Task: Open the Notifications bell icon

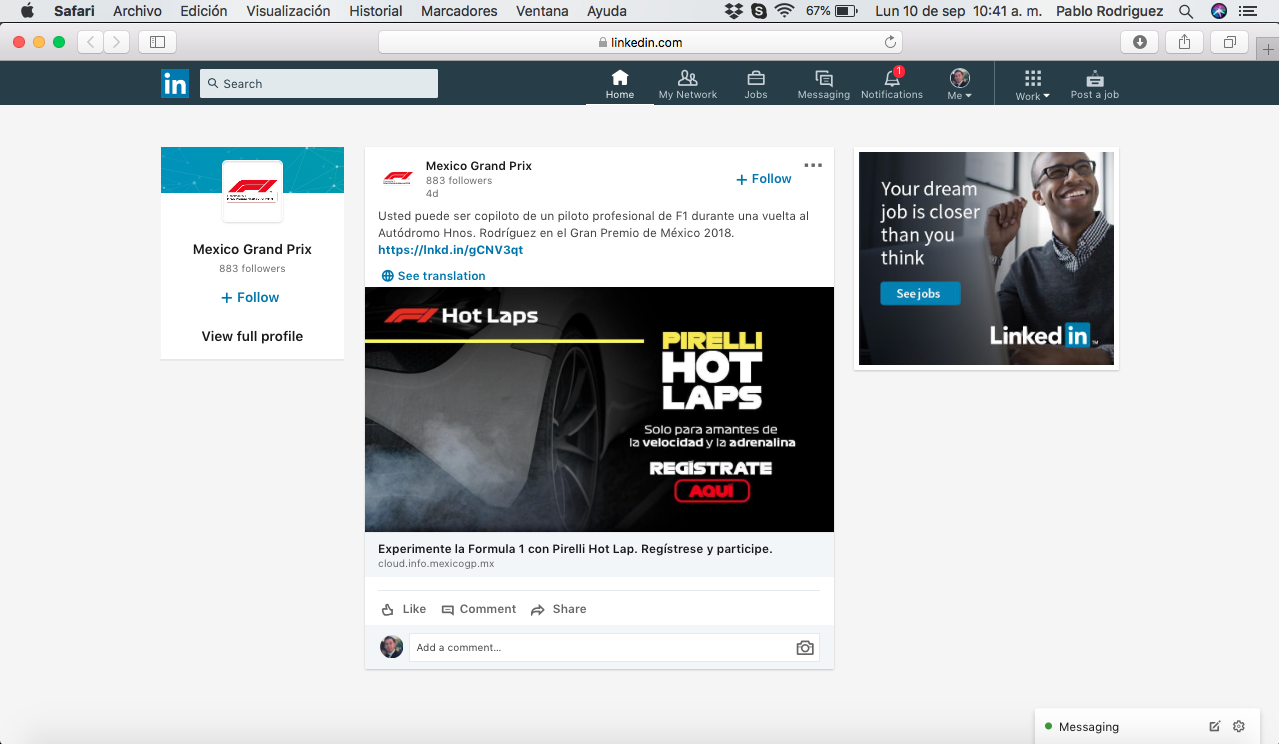Action: pos(892,78)
